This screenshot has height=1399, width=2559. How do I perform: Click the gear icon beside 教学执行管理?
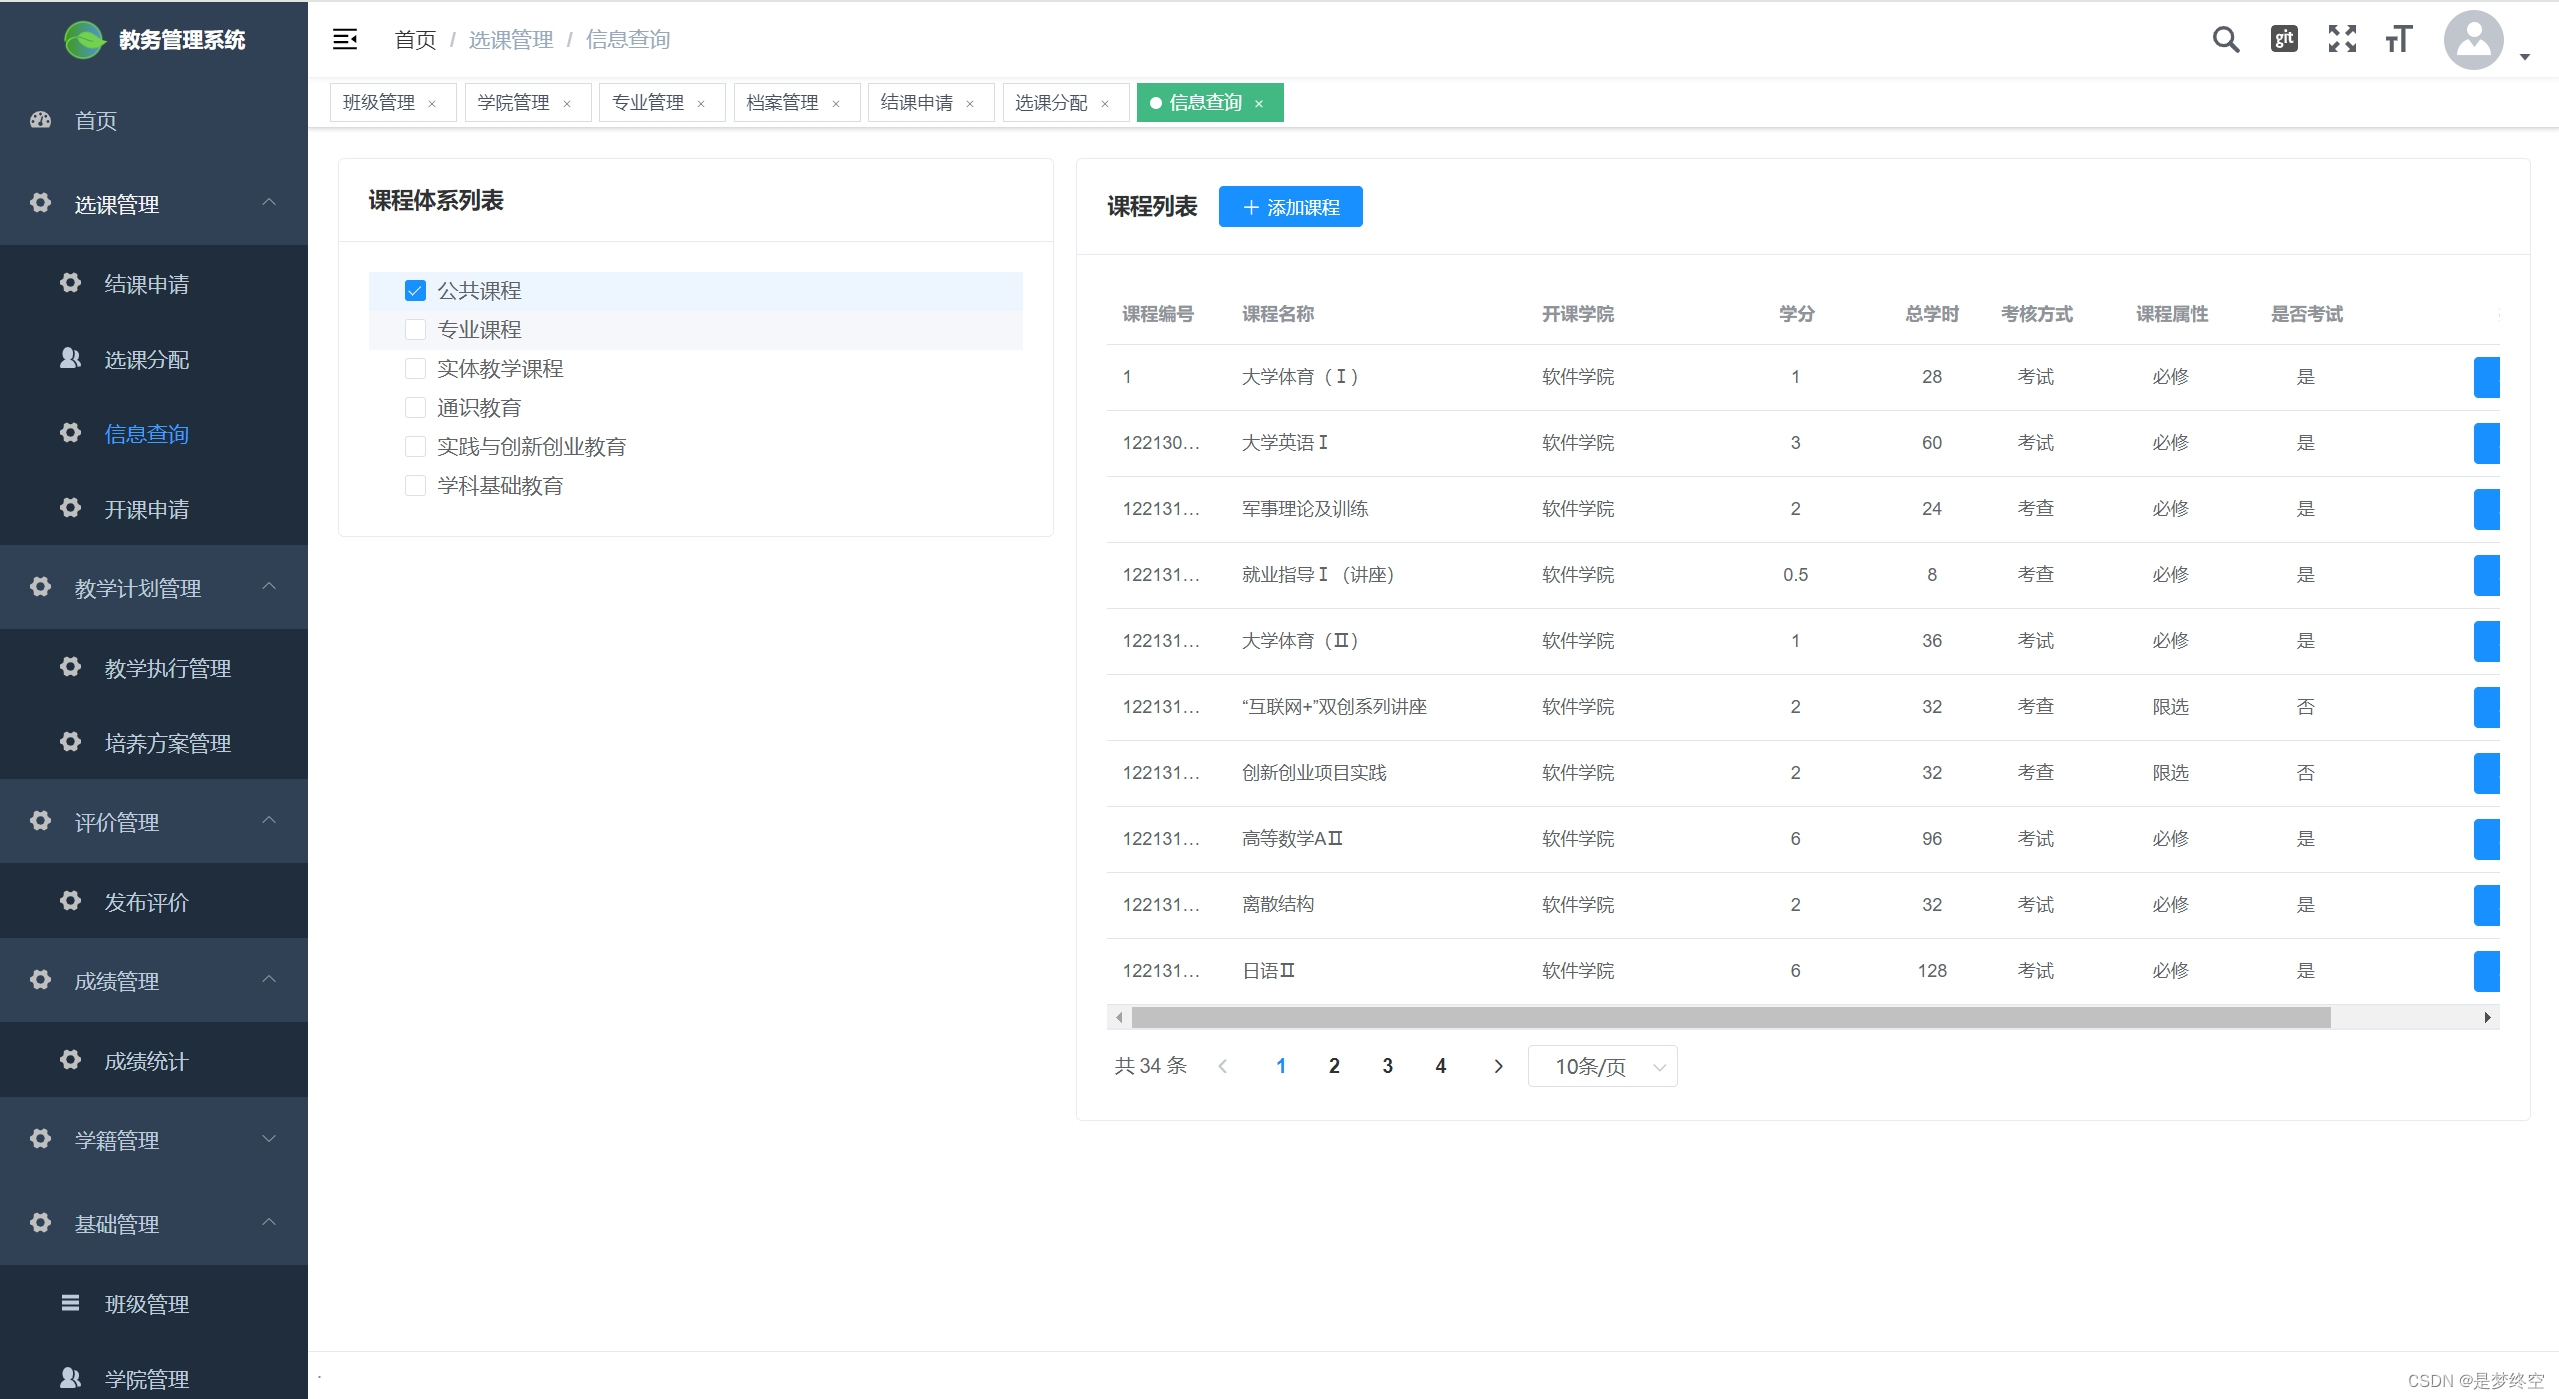coord(70,667)
